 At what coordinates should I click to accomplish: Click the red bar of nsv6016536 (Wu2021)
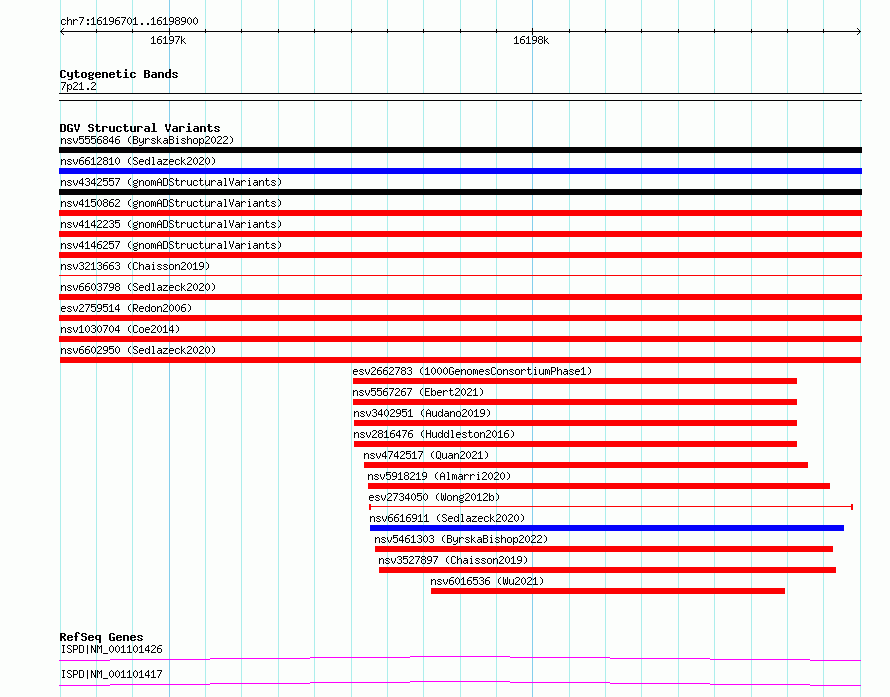(x=608, y=591)
